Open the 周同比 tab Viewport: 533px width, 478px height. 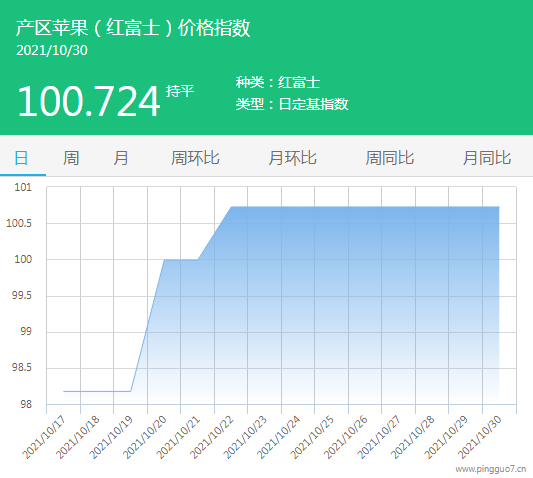pyautogui.click(x=390, y=158)
